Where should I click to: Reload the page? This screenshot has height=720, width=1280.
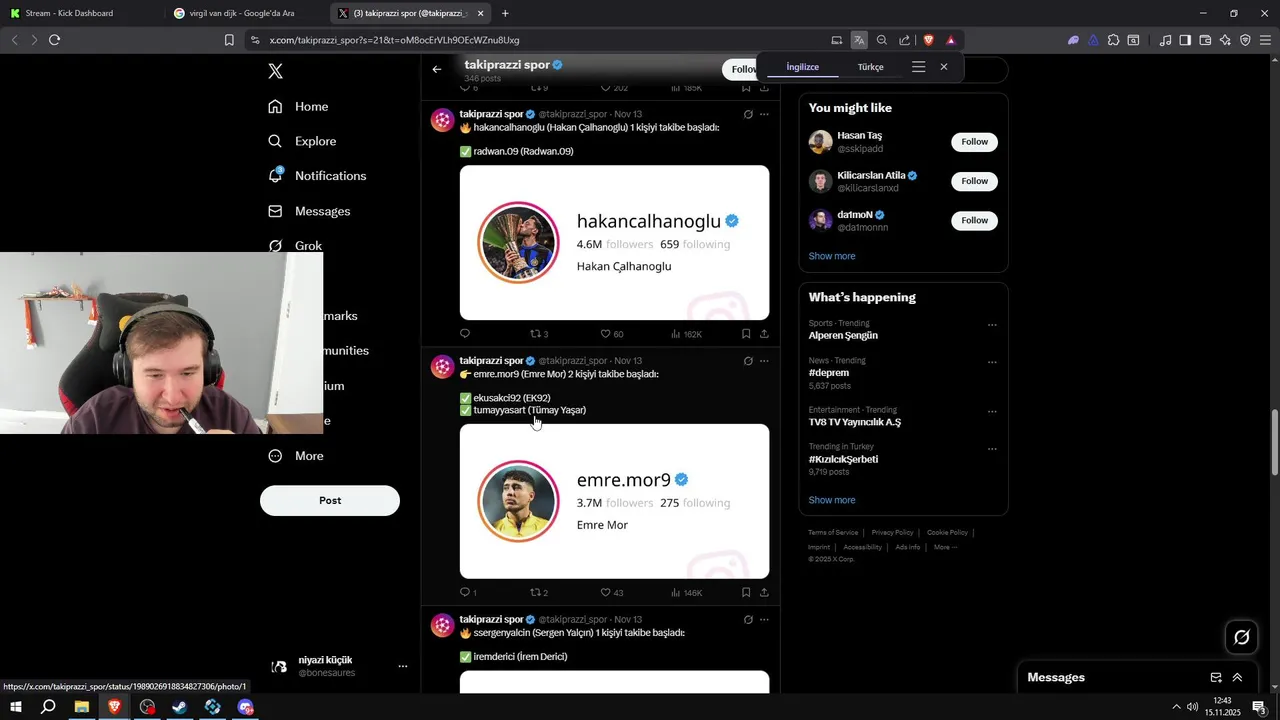point(54,40)
